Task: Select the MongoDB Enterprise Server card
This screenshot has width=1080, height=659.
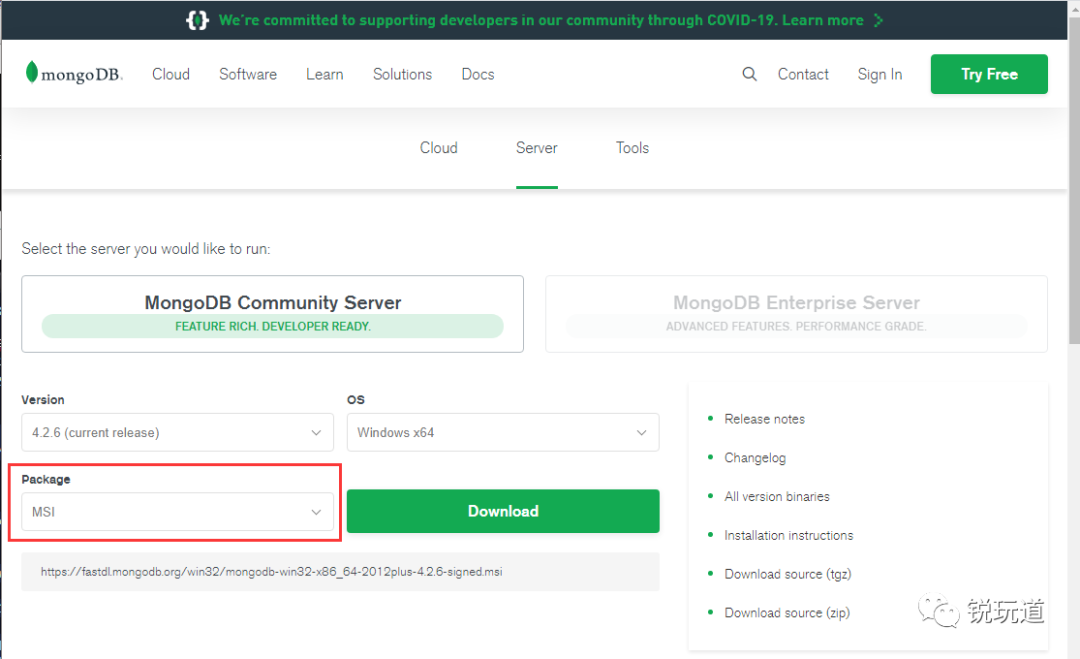Action: tap(796, 314)
